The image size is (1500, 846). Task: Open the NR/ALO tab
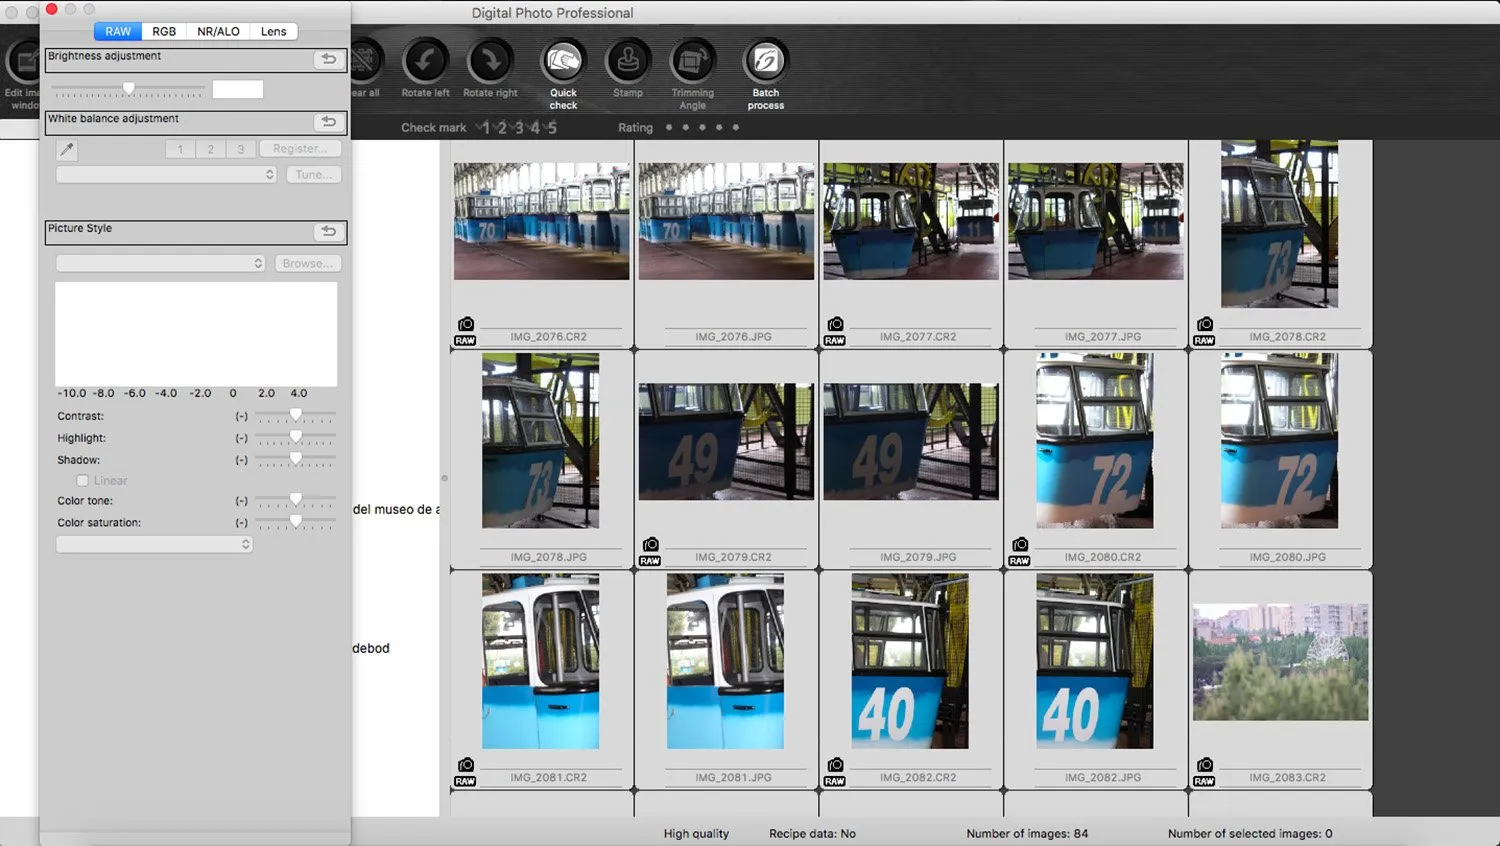click(x=218, y=31)
